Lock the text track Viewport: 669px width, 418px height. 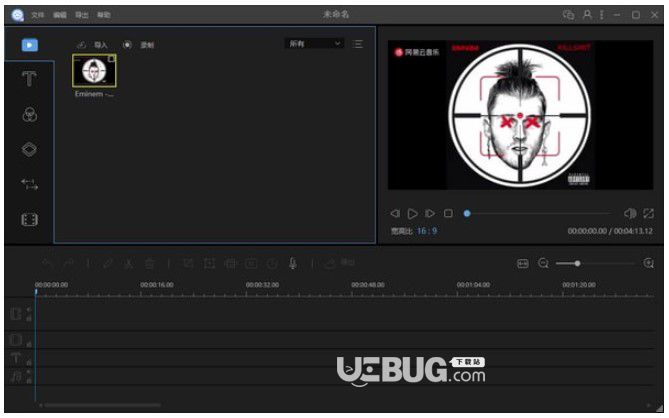coord(29,363)
